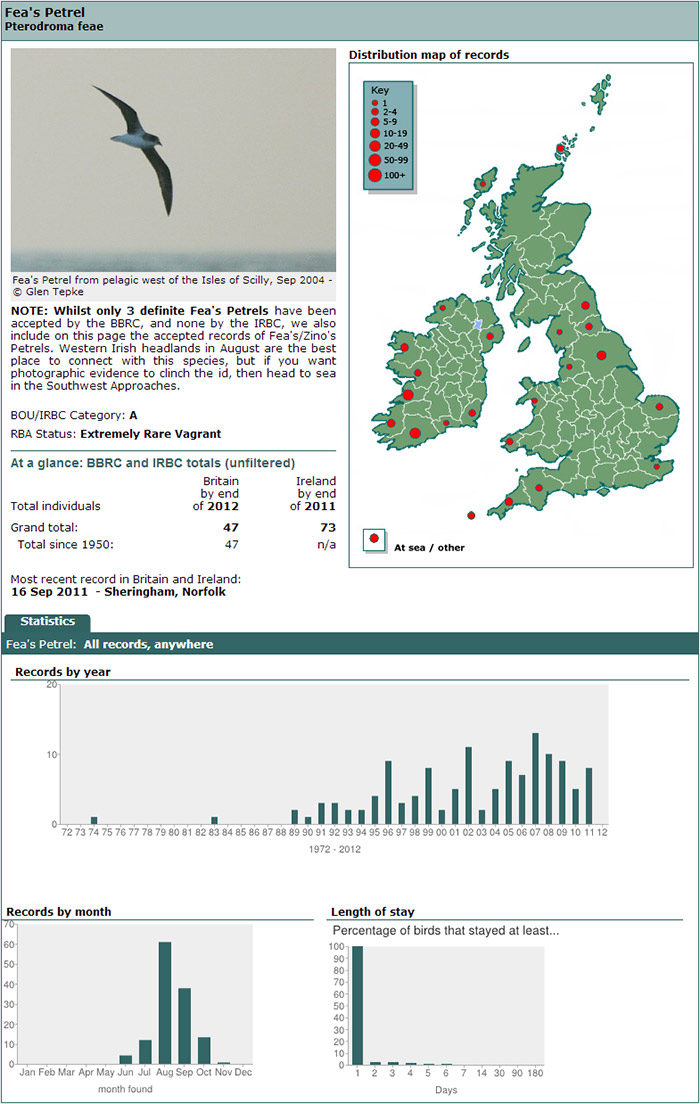Click the 'At sea / other' red marker
The image size is (700, 1104).
374,538
